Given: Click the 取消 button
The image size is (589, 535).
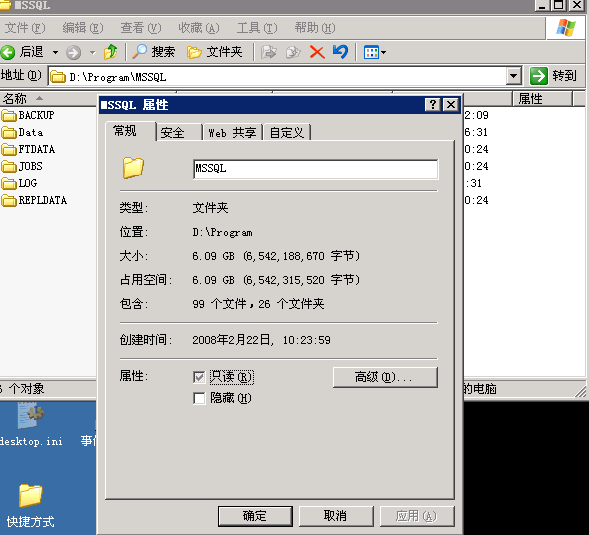Looking at the screenshot, I should click(x=336, y=516).
